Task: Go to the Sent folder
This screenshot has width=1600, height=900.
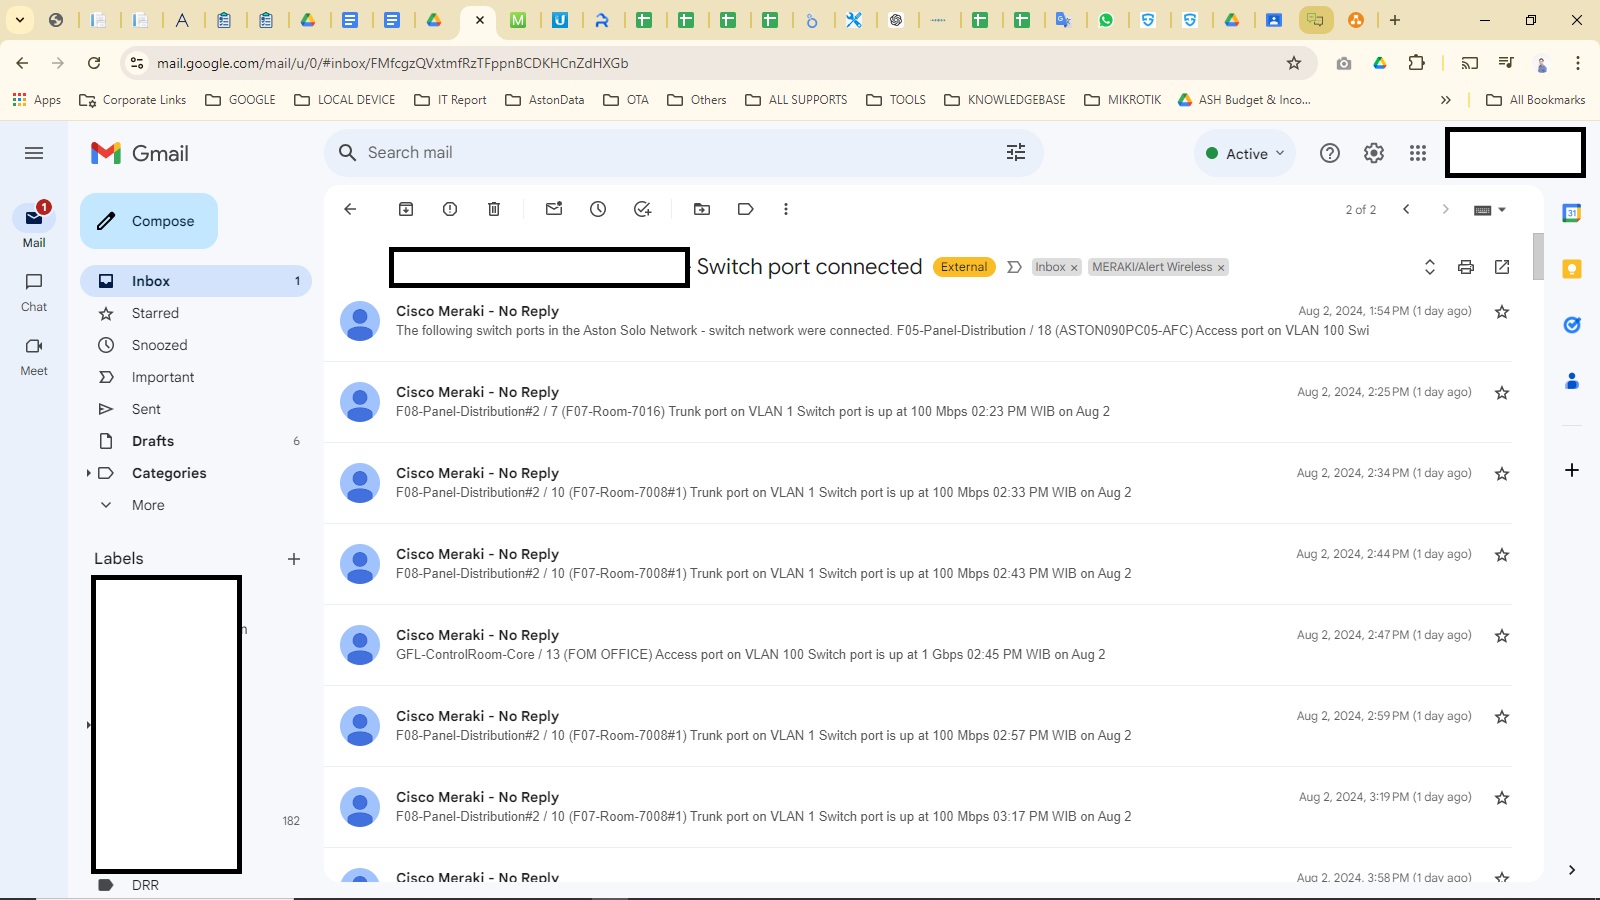Action: tap(146, 409)
